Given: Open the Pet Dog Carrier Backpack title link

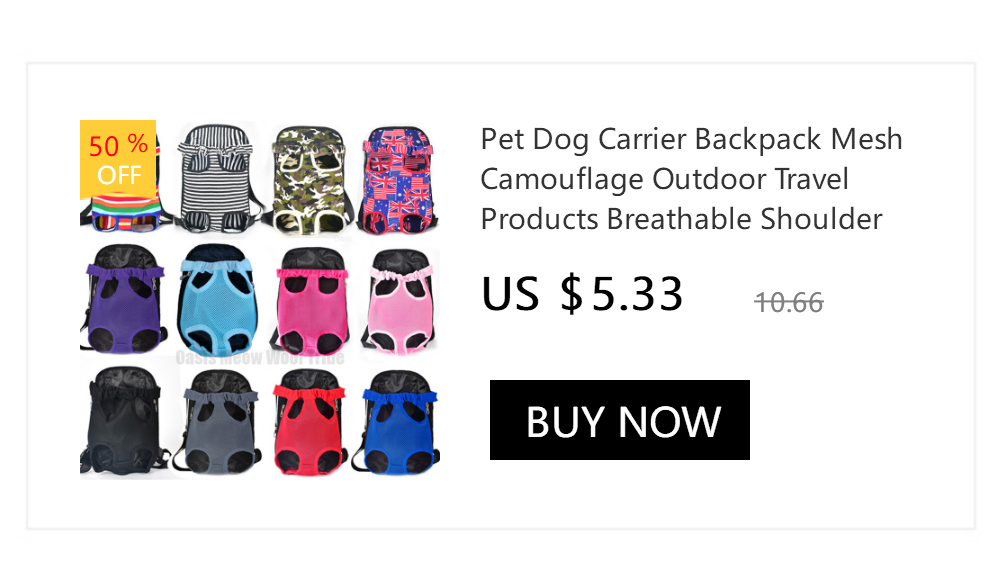Looking at the screenshot, I should [x=691, y=179].
